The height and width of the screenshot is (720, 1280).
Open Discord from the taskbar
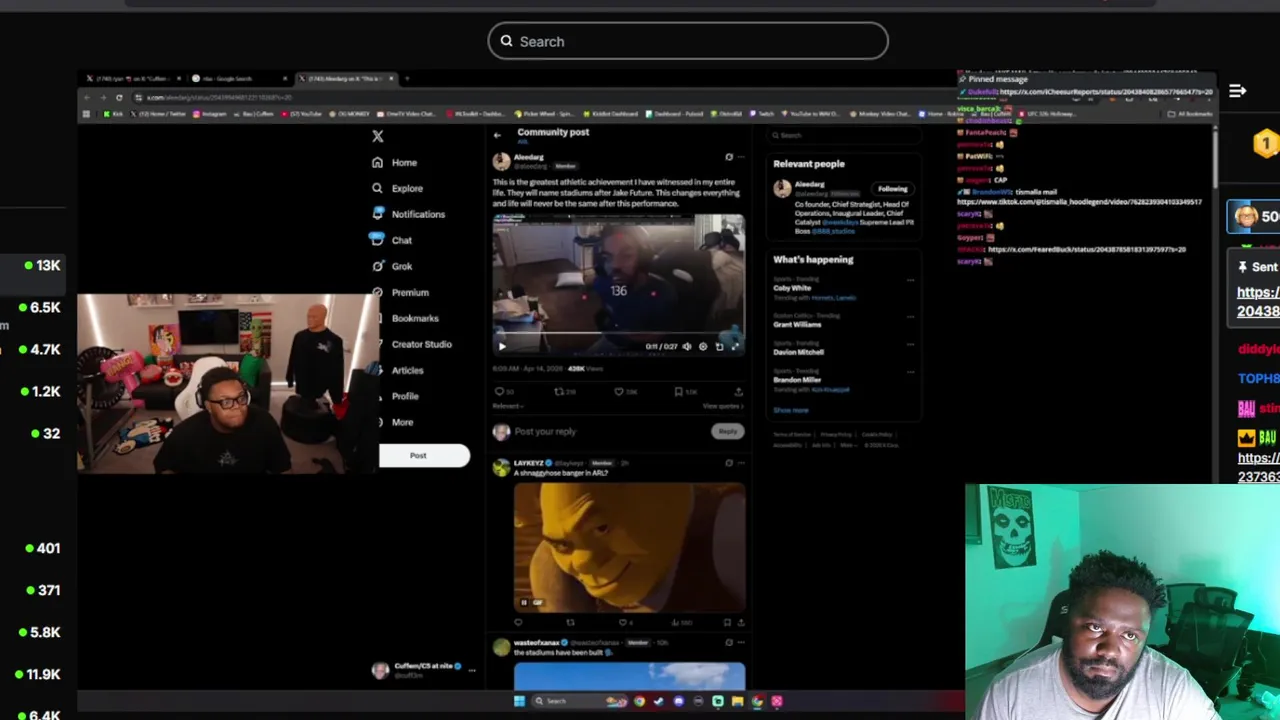(x=679, y=701)
